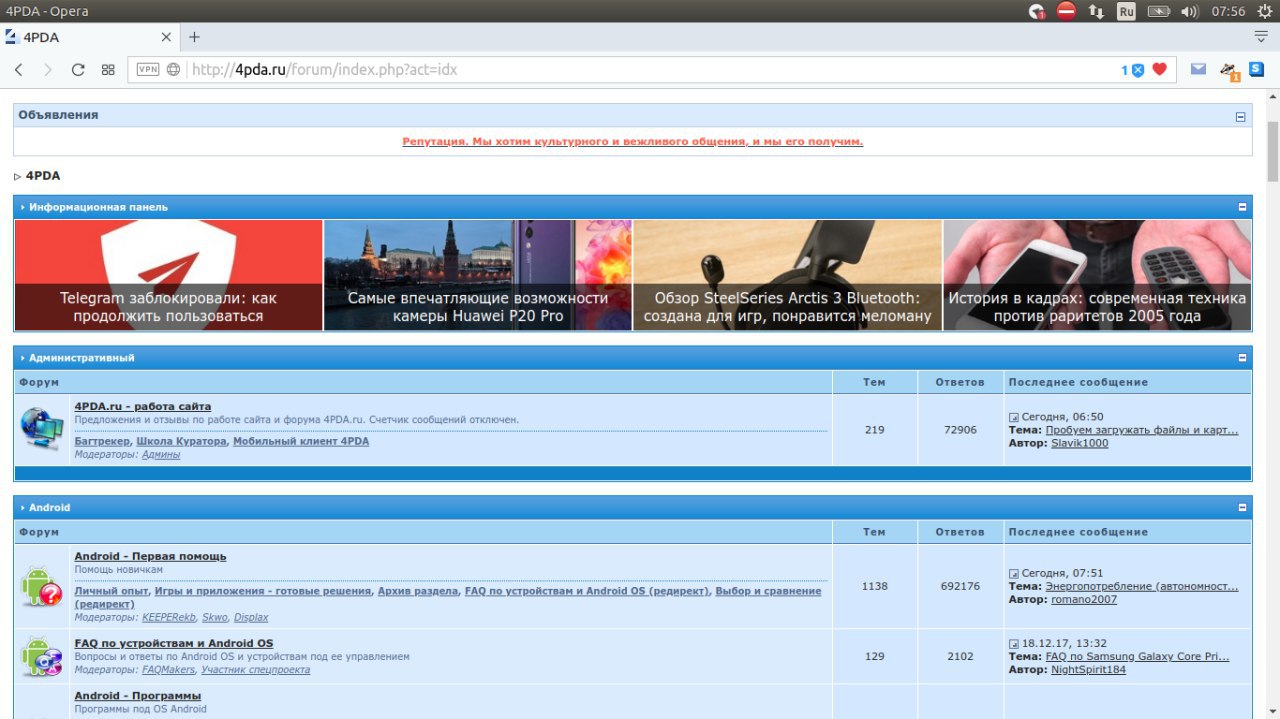Open the Speed Dial grid icon
Viewport: 1280px width, 719px height.
[x=108, y=70]
